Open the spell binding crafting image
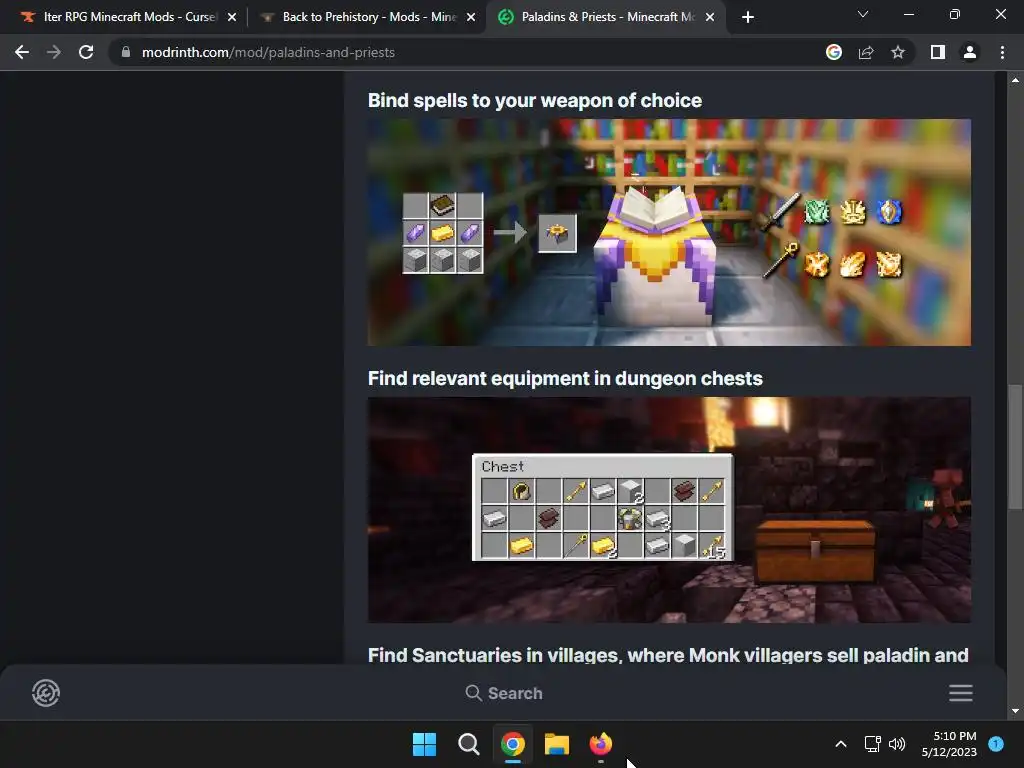The image size is (1024, 768). pos(669,232)
